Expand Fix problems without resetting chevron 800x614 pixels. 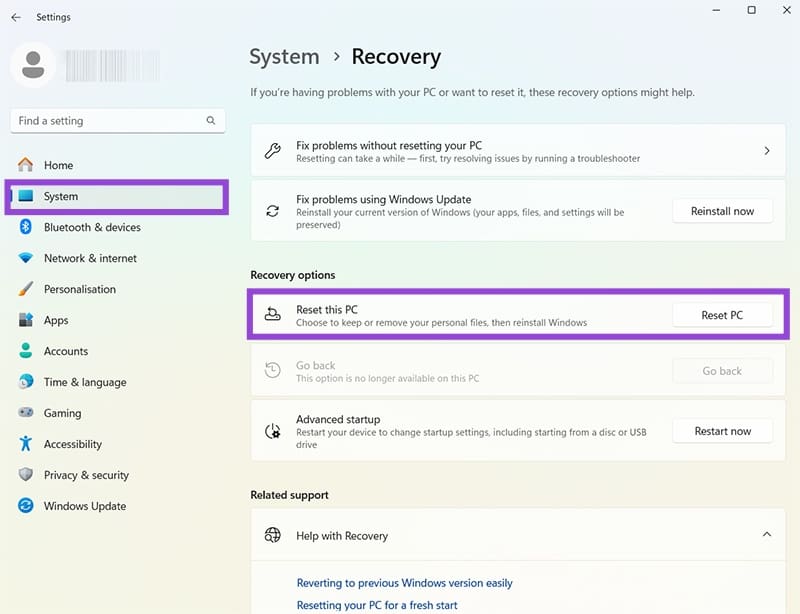click(x=767, y=151)
